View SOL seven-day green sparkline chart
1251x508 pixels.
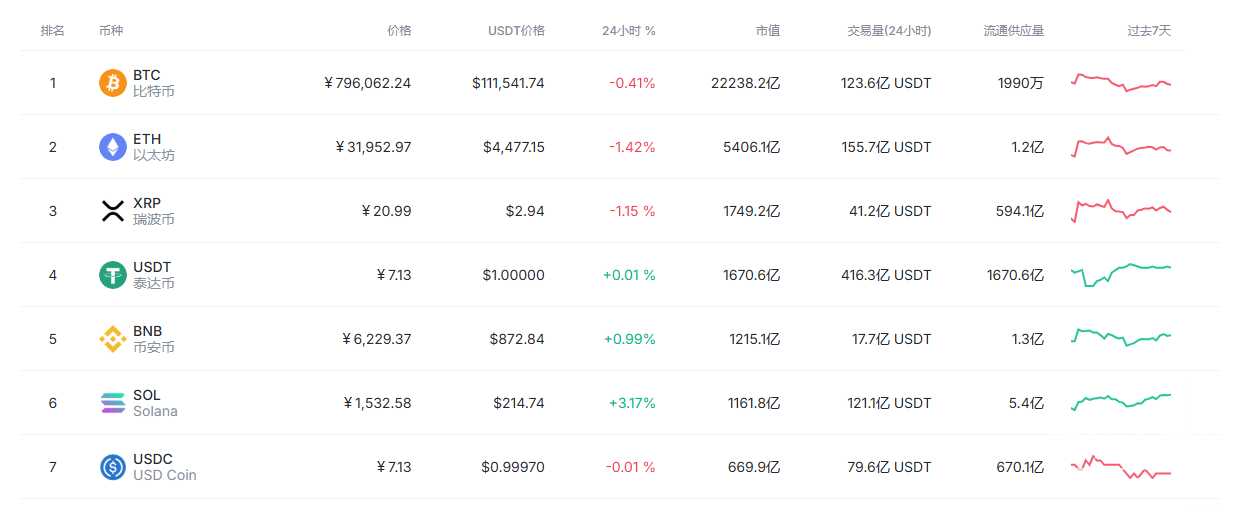[1120, 402]
